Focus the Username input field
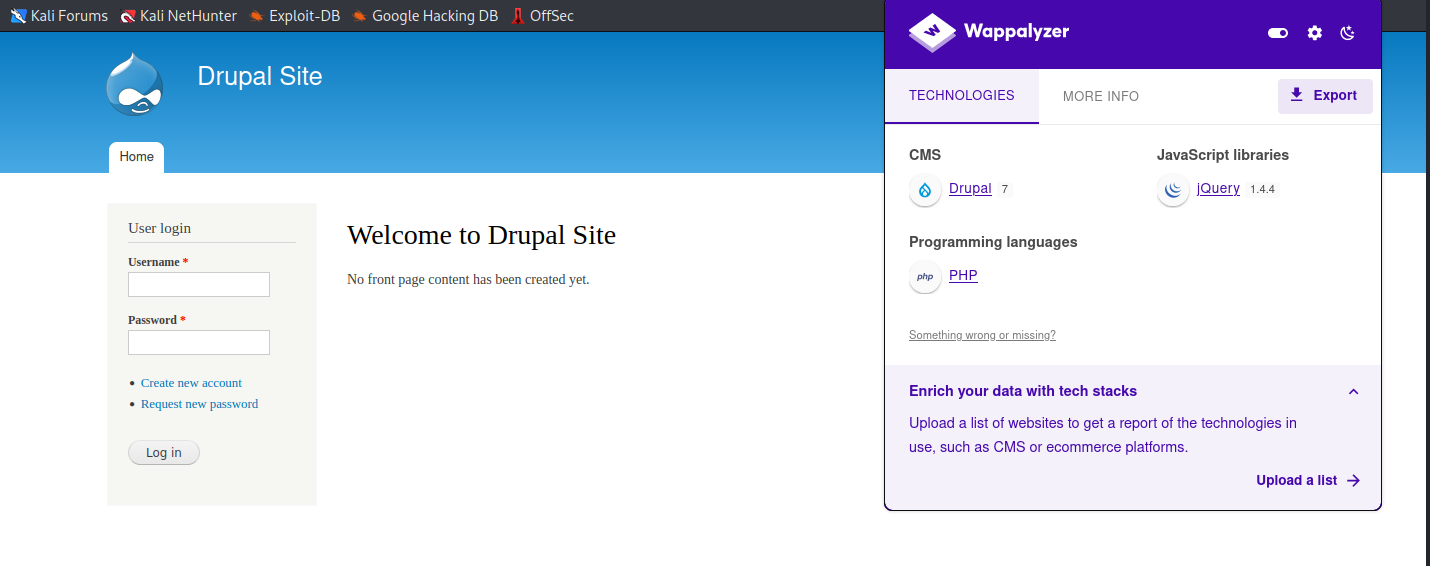Screen dimensions: 1430x566 [x=199, y=285]
